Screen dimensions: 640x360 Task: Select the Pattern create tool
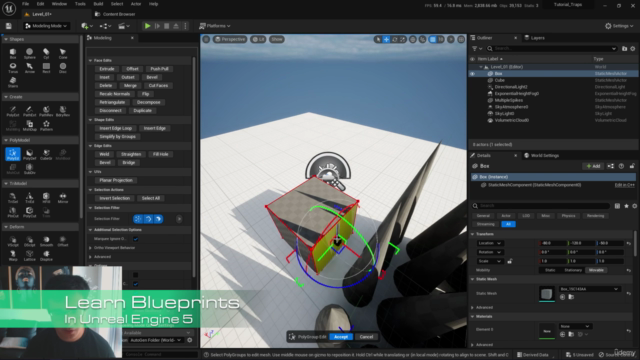tap(46, 125)
